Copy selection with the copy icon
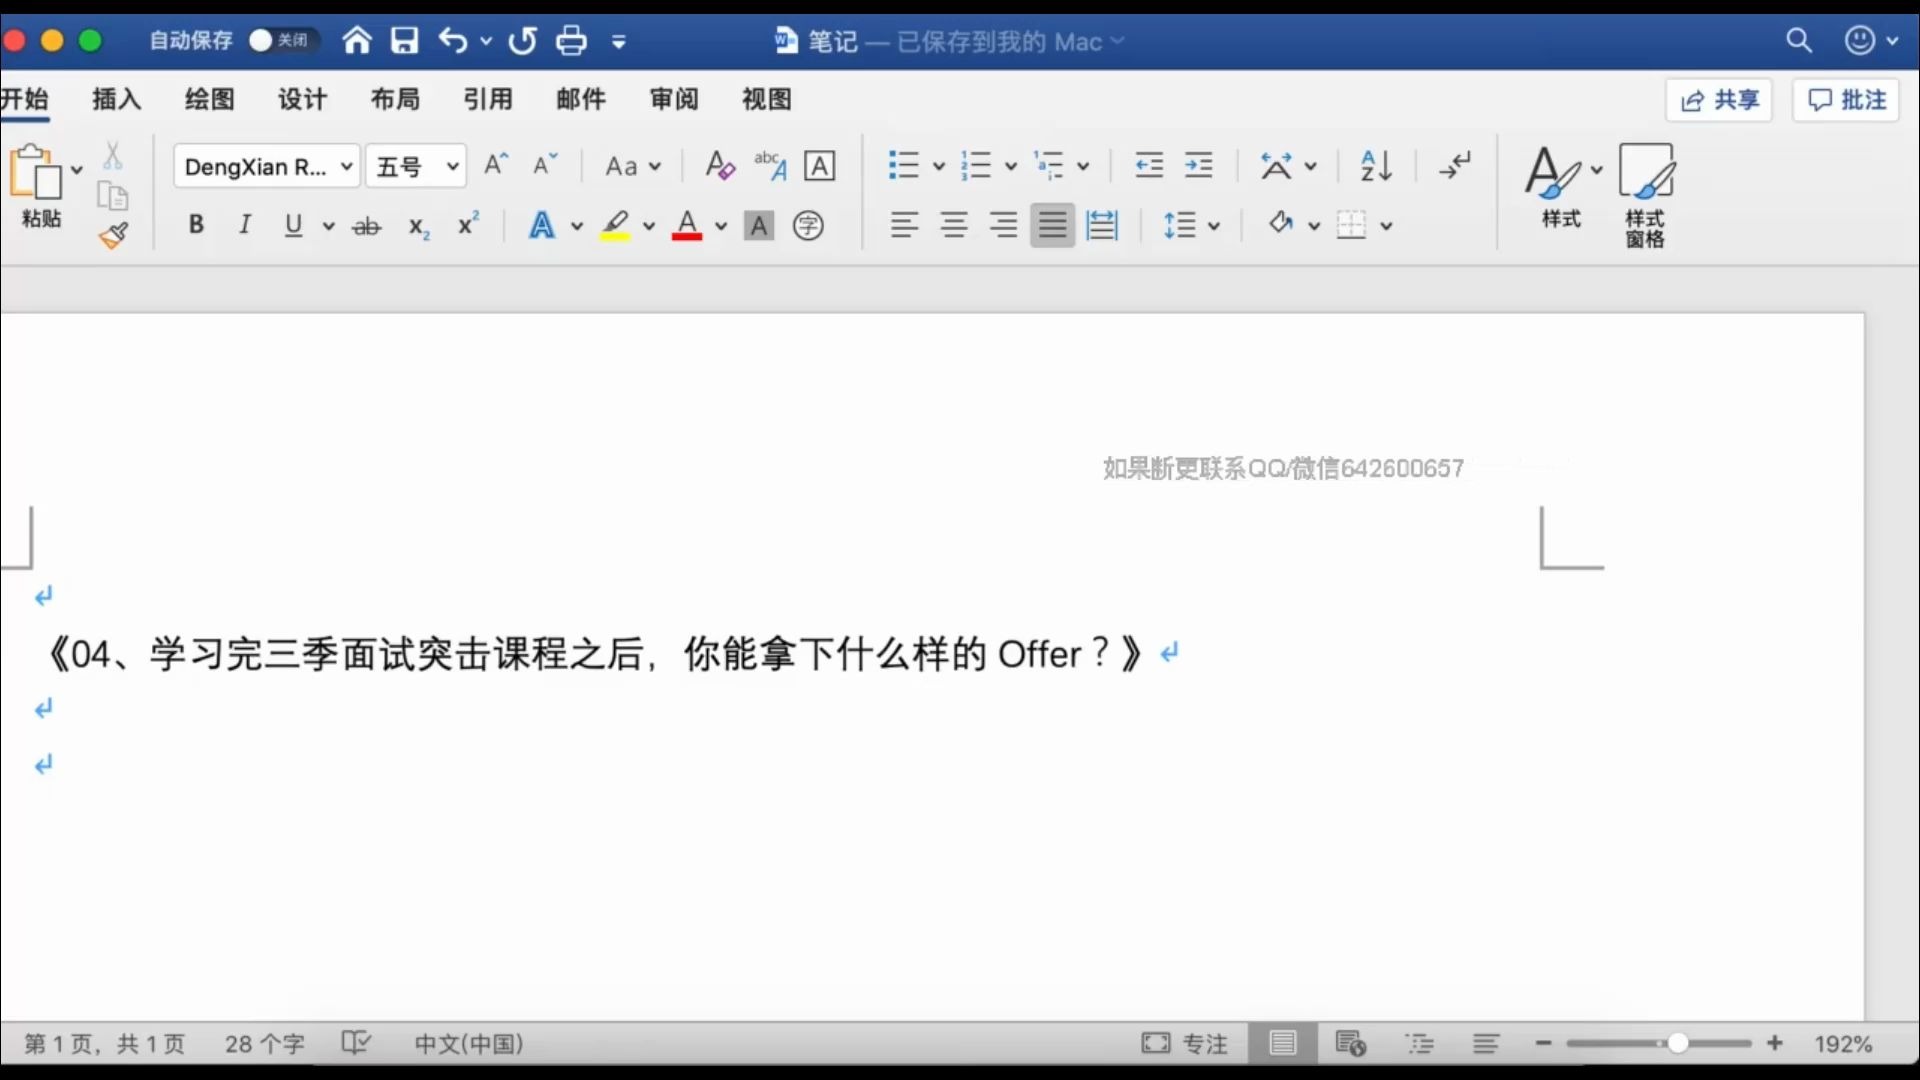 pos(113,195)
